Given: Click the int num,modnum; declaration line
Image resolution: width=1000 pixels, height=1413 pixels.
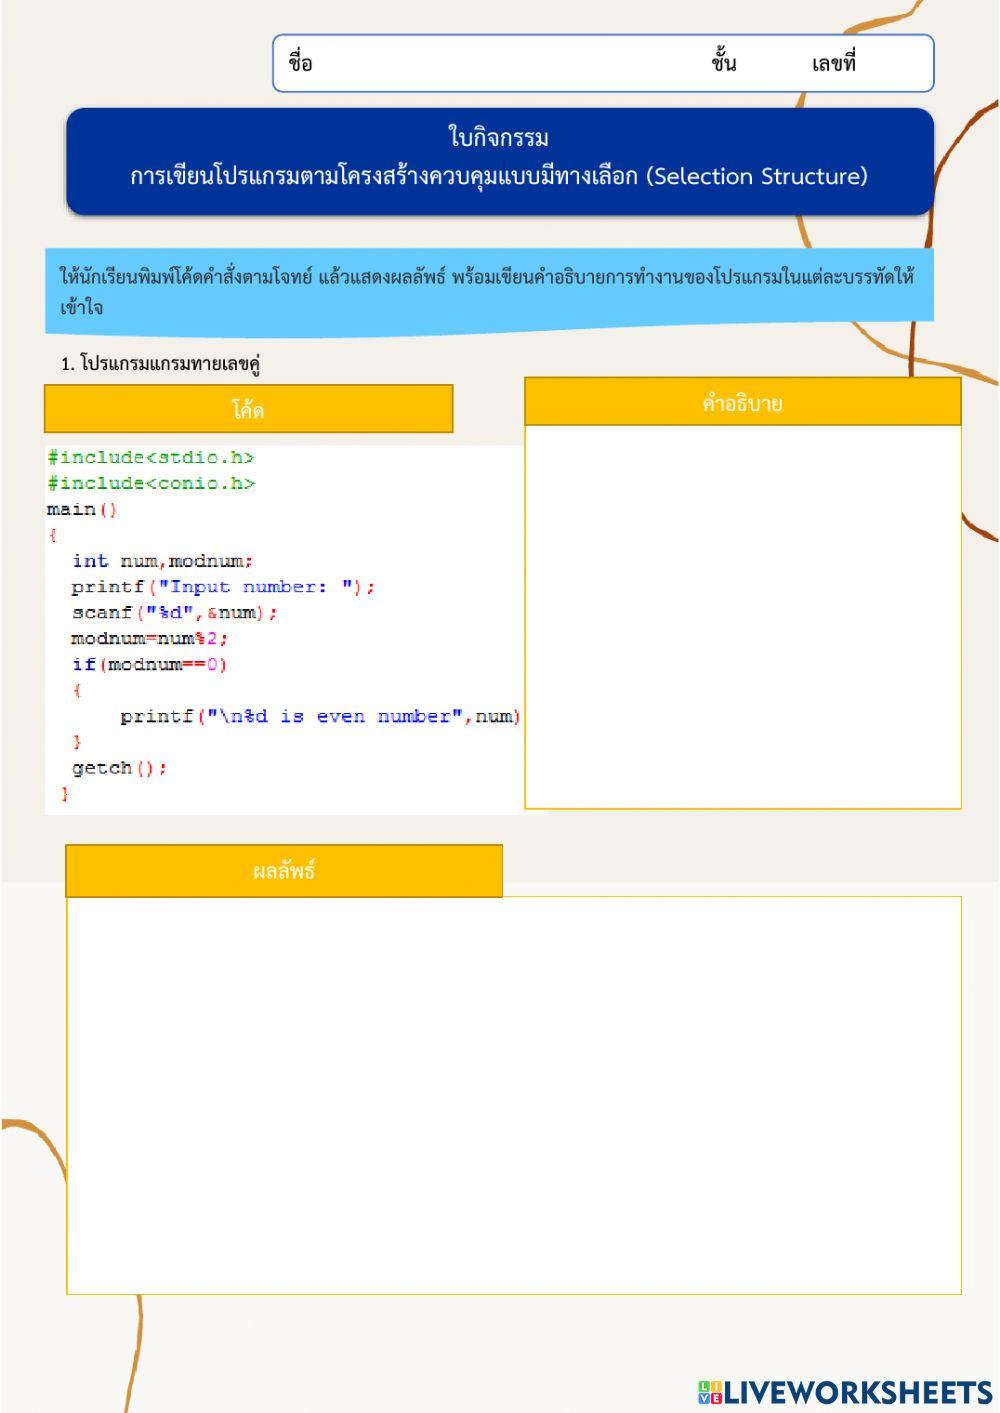Looking at the screenshot, I should tap(162, 561).
